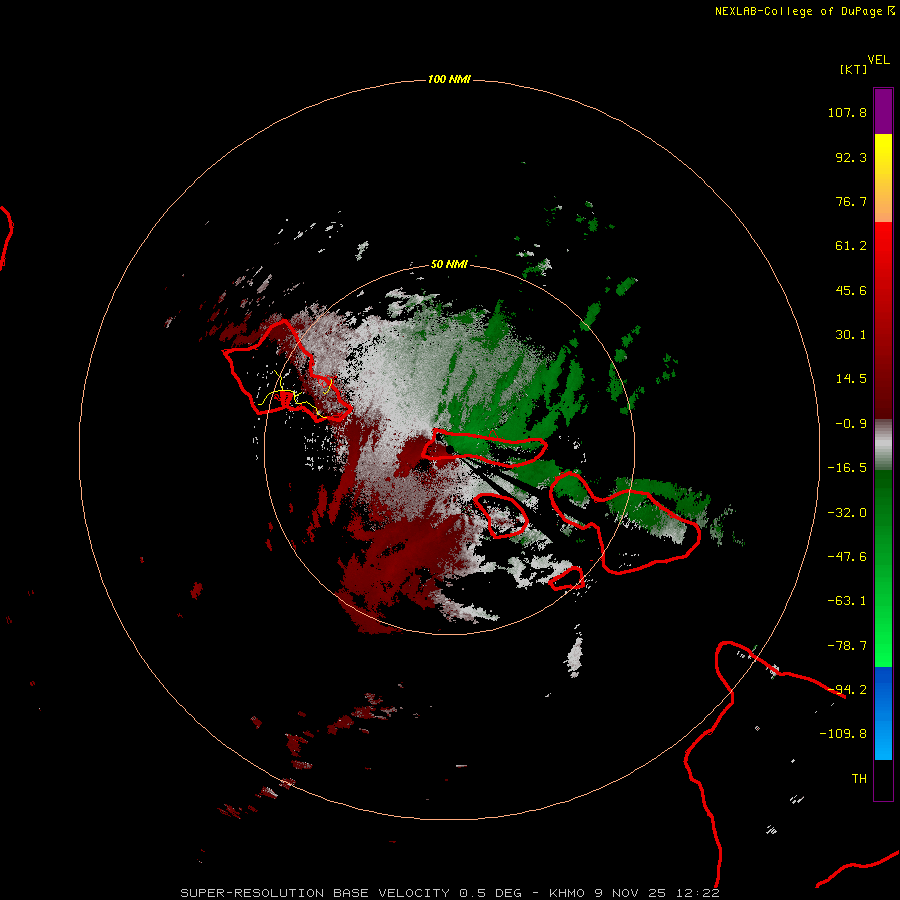Click the 92.3 velocity scale value
The height and width of the screenshot is (900, 900).
[x=851, y=157]
